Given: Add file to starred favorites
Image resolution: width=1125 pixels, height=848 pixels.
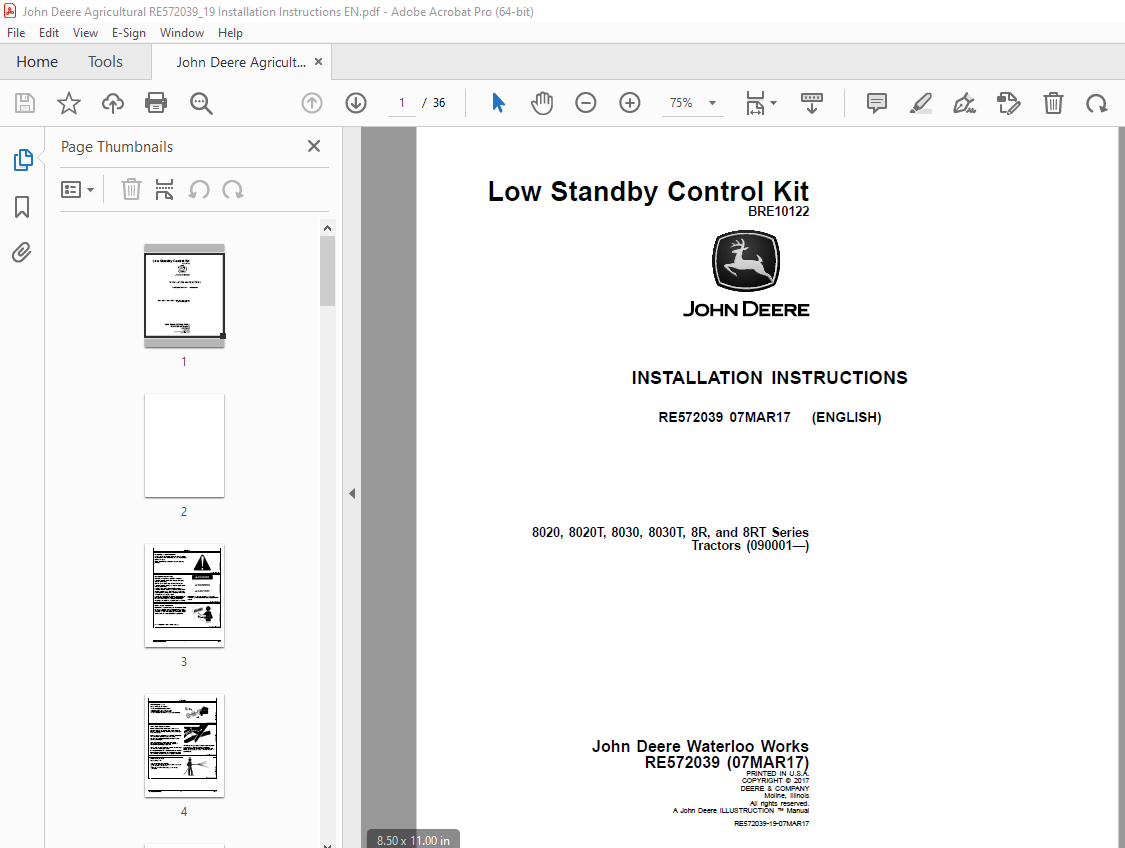Looking at the screenshot, I should coord(69,103).
